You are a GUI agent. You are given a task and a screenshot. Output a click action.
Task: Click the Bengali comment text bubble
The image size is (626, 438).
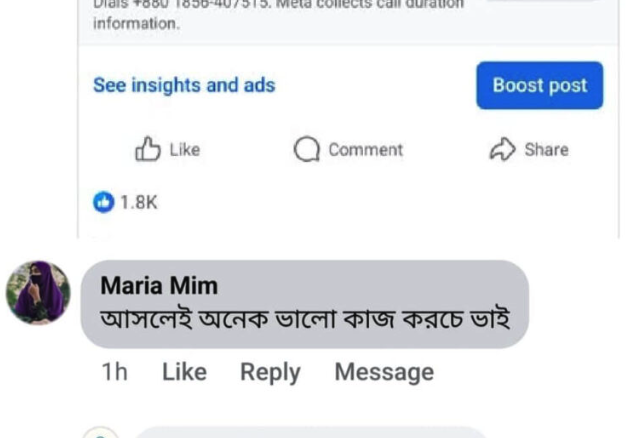[305, 319]
